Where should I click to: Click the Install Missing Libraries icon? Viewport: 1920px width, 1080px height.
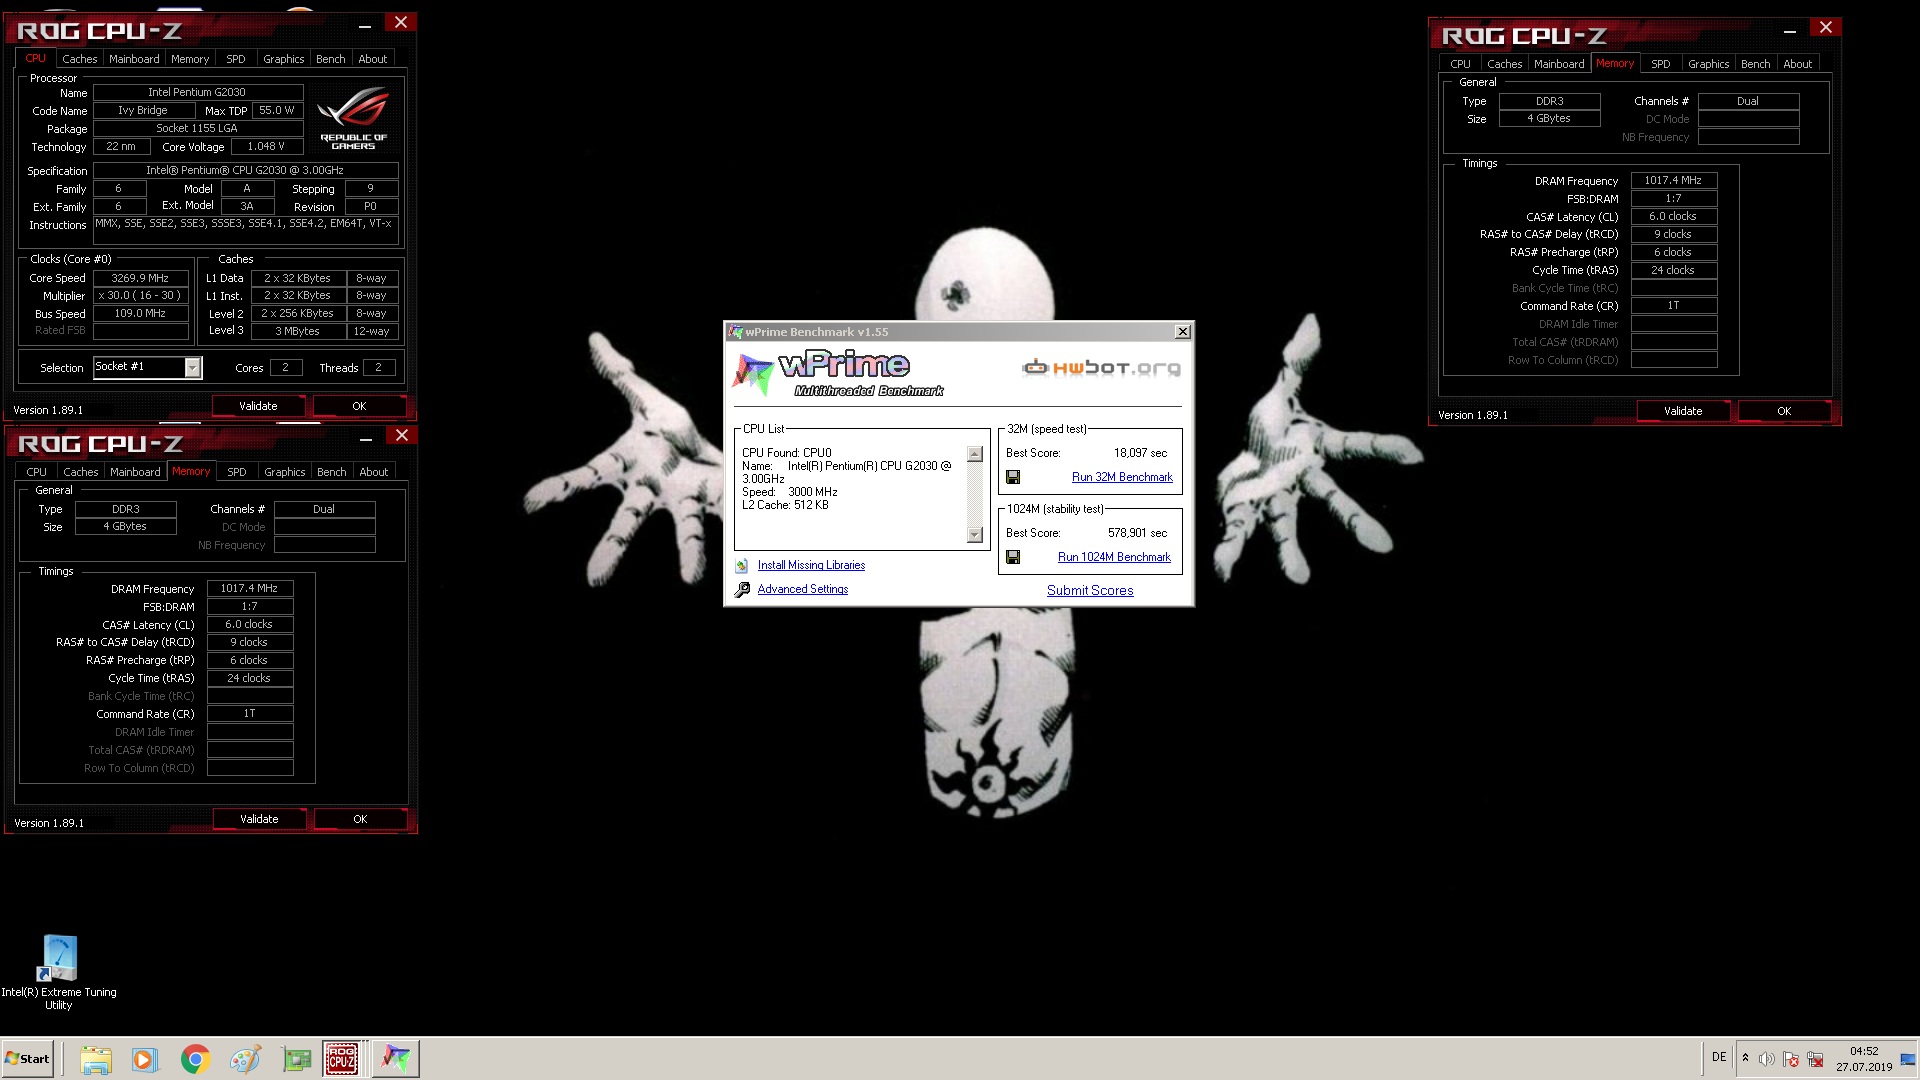coord(742,566)
